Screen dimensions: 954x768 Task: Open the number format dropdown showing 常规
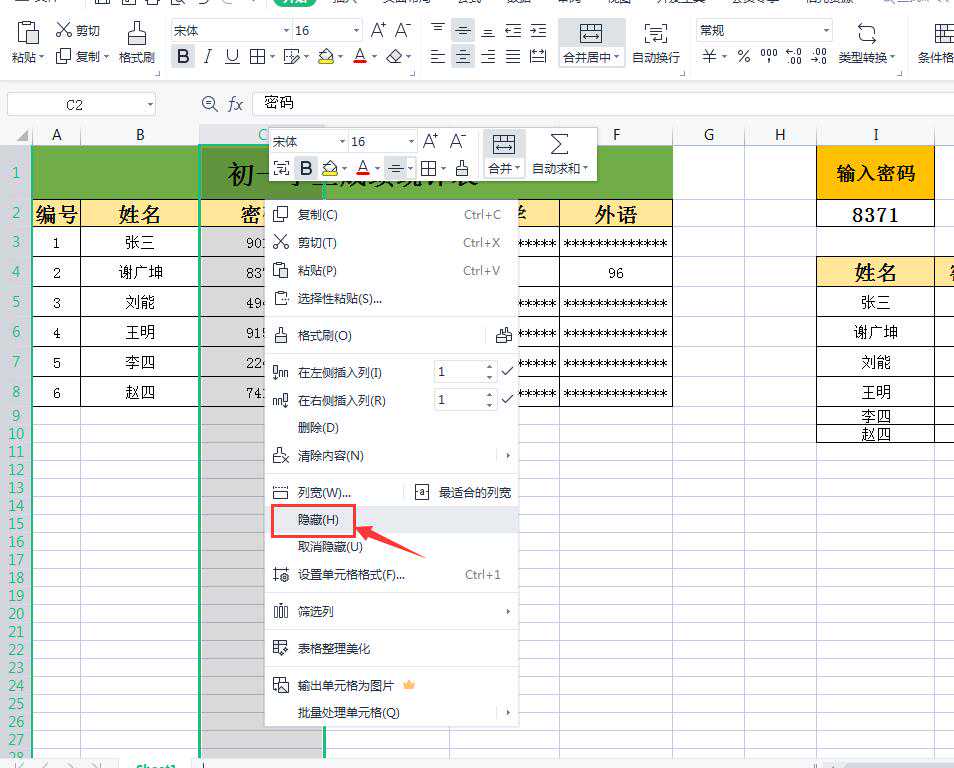826,31
